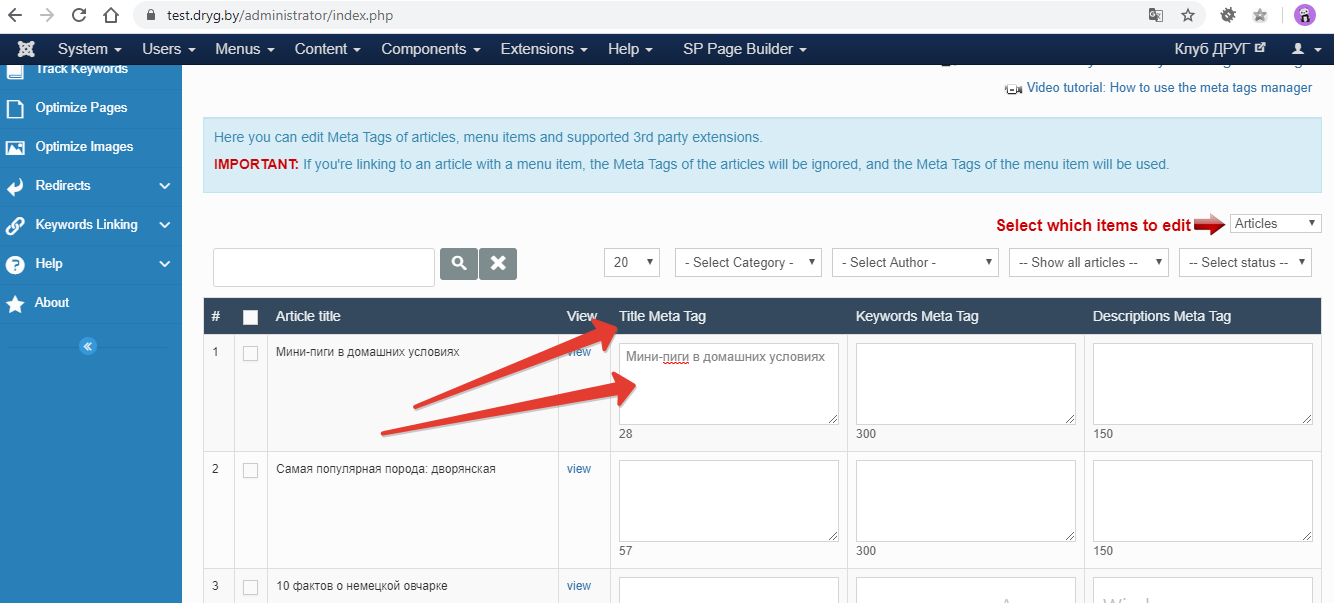The width and height of the screenshot is (1334, 603).
Task: Click Keywords Meta Tag field for Мини-пиги
Action: pos(966,384)
